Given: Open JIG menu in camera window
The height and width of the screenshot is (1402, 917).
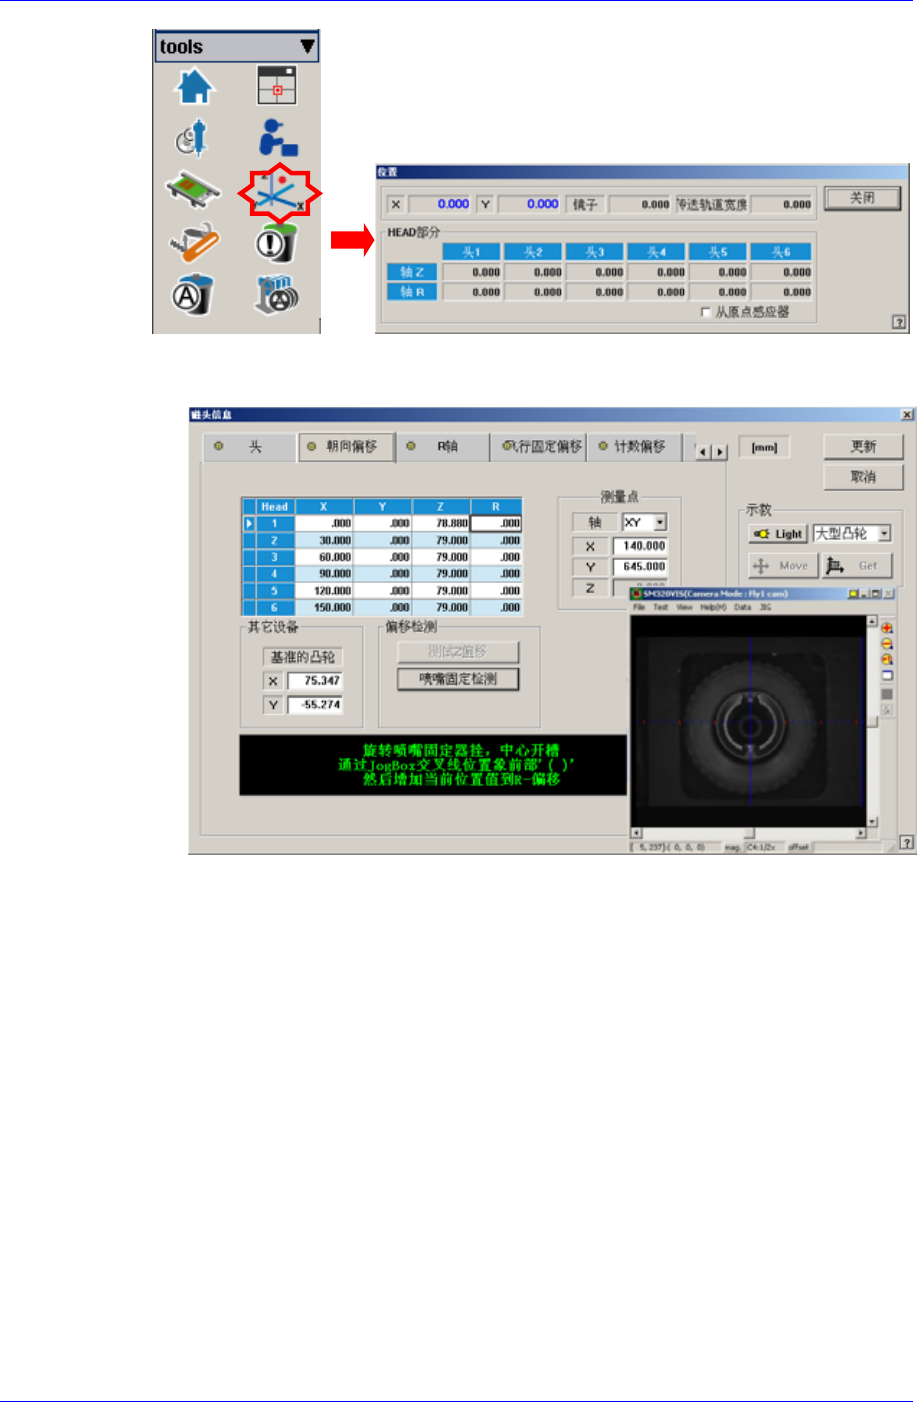Looking at the screenshot, I should 766,607.
